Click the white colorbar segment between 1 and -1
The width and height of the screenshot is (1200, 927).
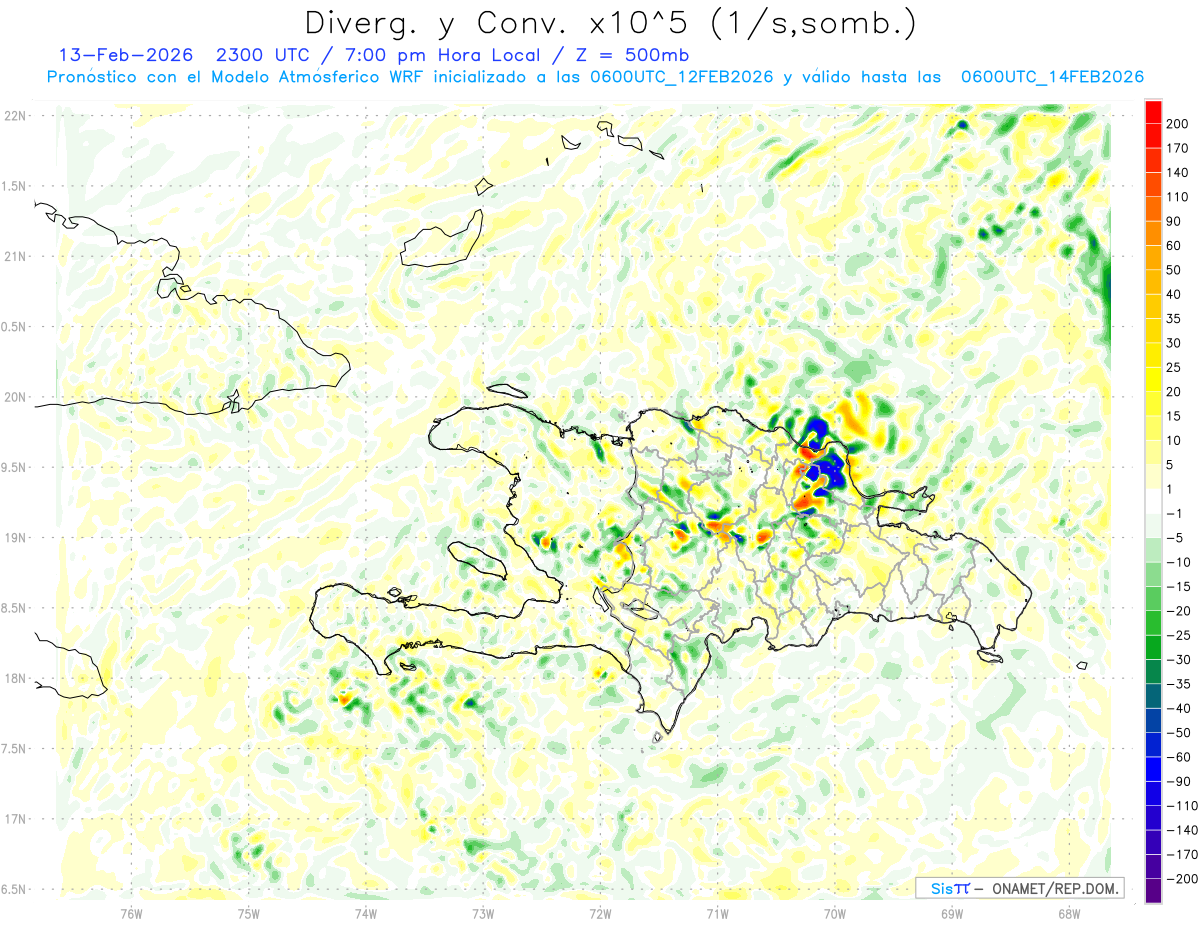coord(1153,501)
